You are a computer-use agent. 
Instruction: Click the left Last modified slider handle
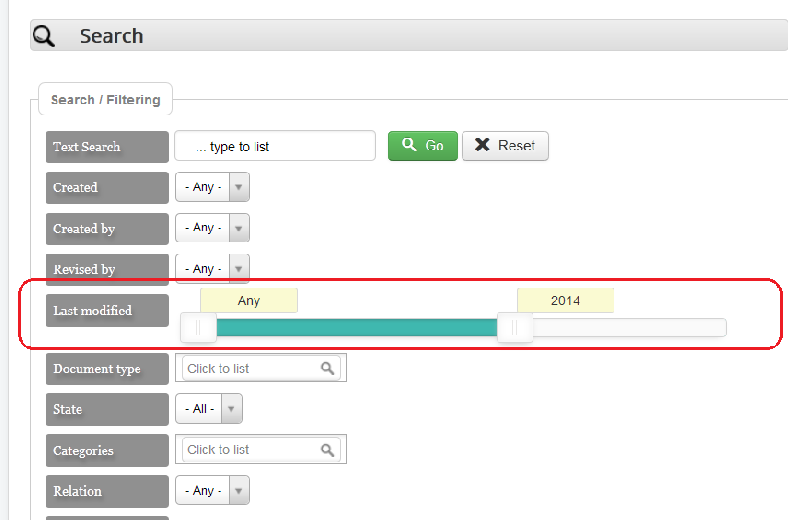point(198,328)
